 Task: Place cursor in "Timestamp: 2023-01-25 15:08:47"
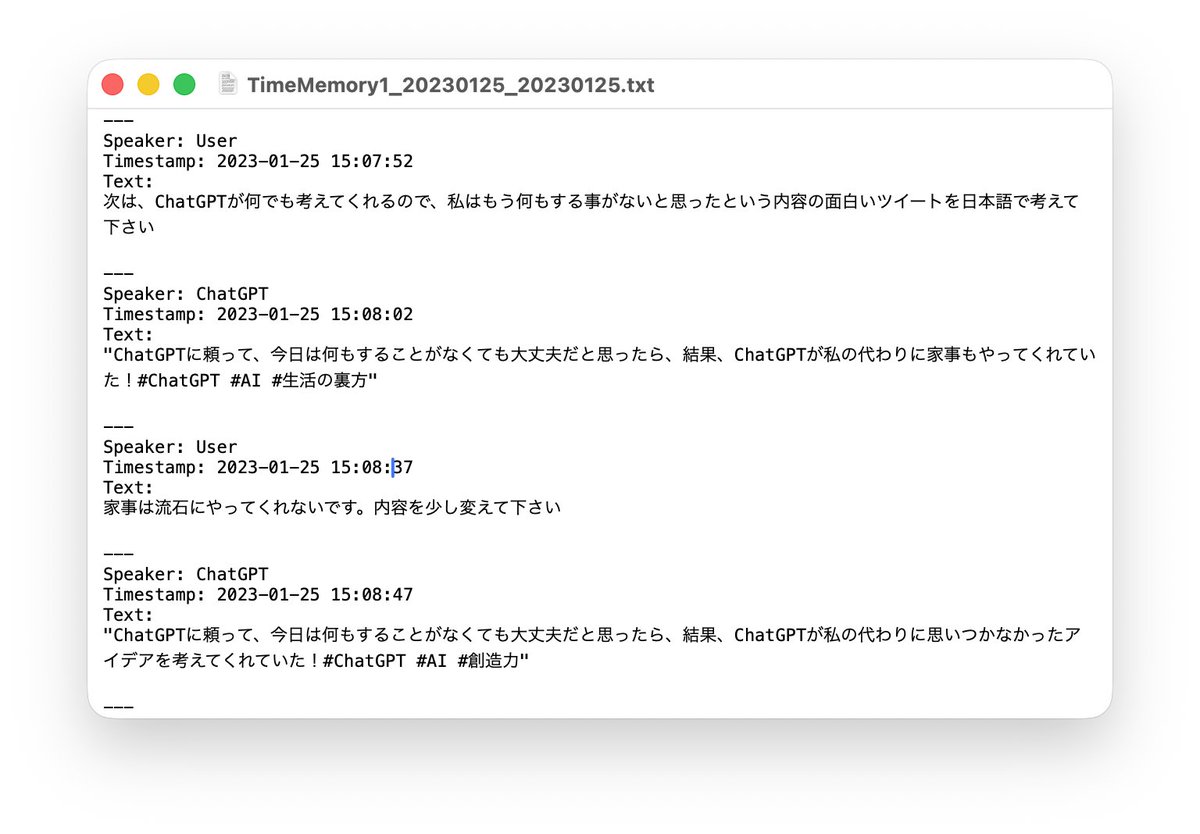coord(258,595)
